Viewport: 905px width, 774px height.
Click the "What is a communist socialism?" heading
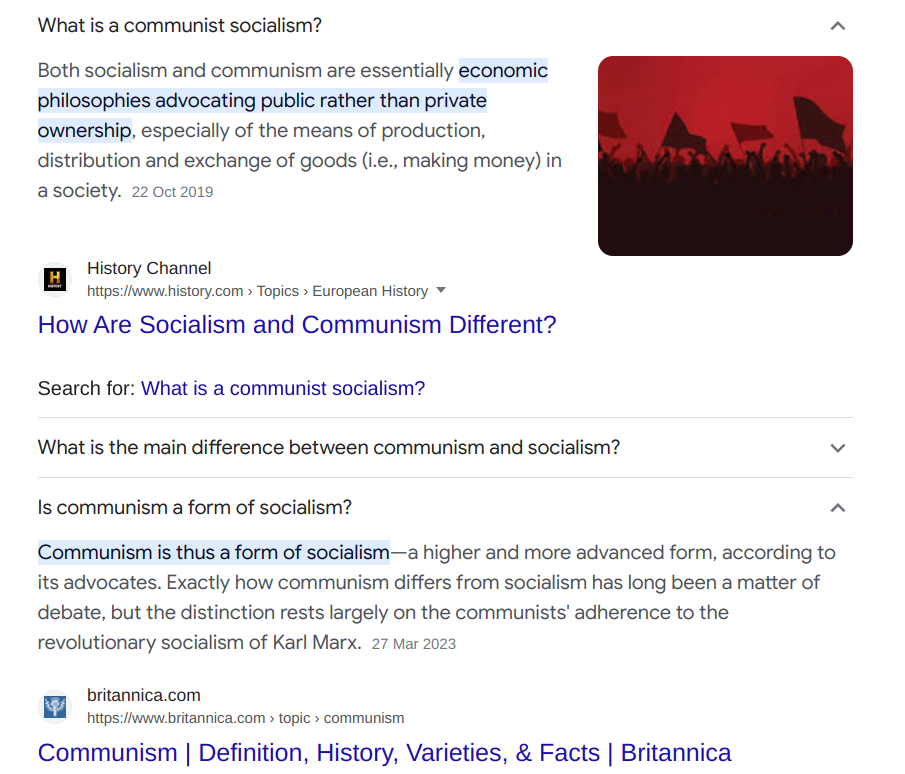tap(180, 26)
